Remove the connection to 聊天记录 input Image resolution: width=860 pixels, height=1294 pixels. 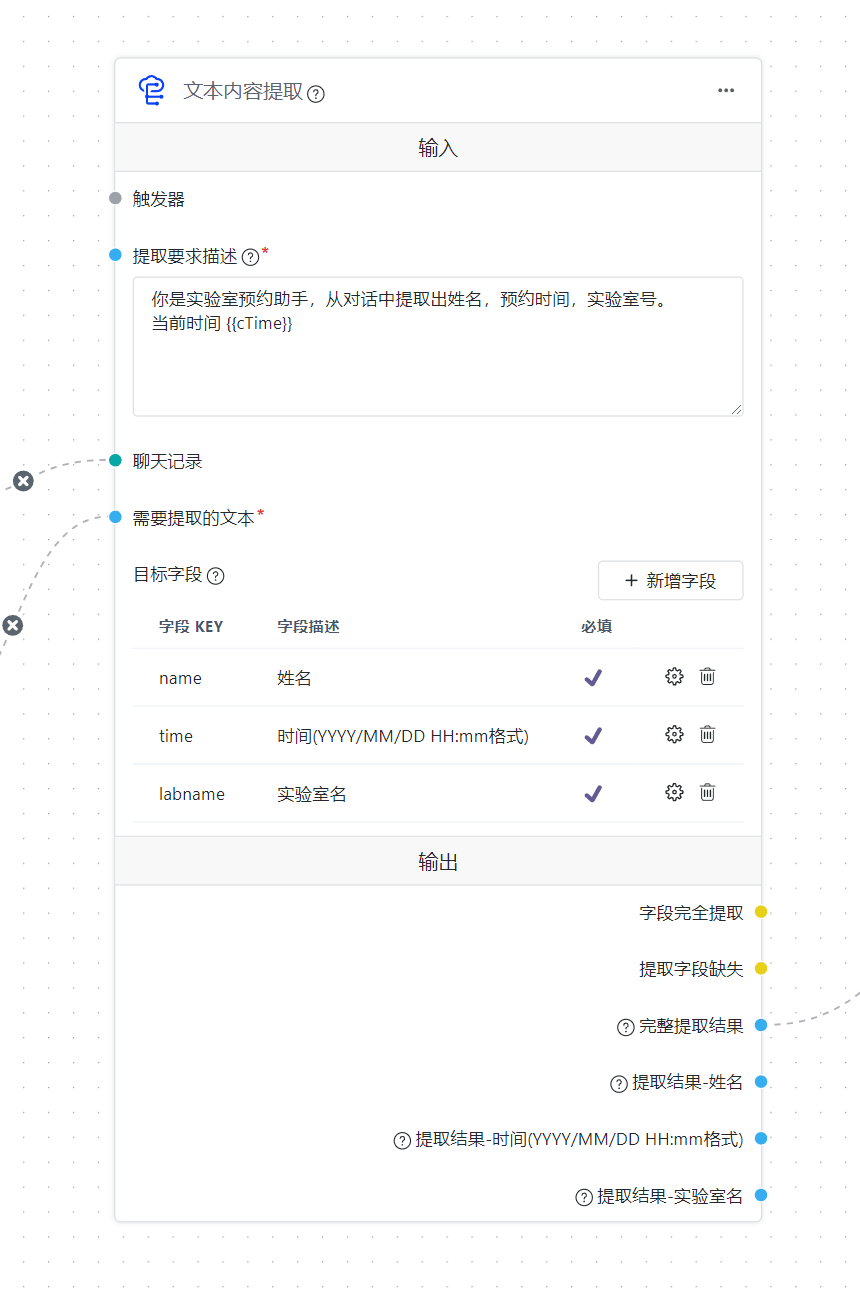tap(23, 481)
